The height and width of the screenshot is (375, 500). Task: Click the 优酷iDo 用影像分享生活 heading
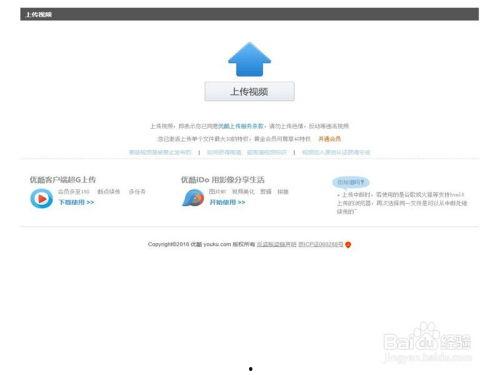coord(223,180)
